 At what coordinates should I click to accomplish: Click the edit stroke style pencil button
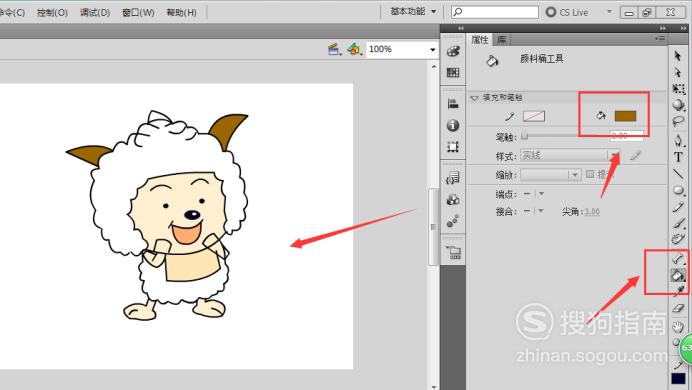(635, 155)
